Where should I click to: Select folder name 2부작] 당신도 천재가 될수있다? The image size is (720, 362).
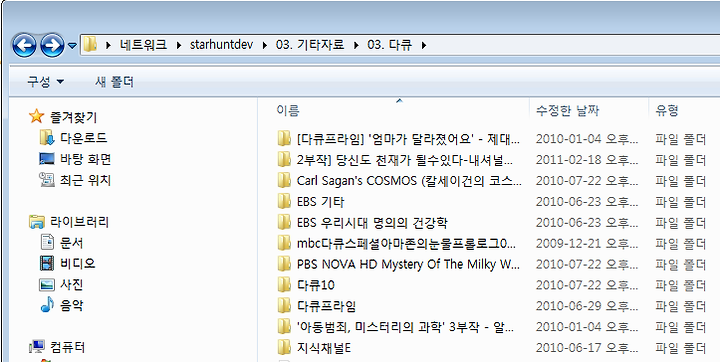405,160
